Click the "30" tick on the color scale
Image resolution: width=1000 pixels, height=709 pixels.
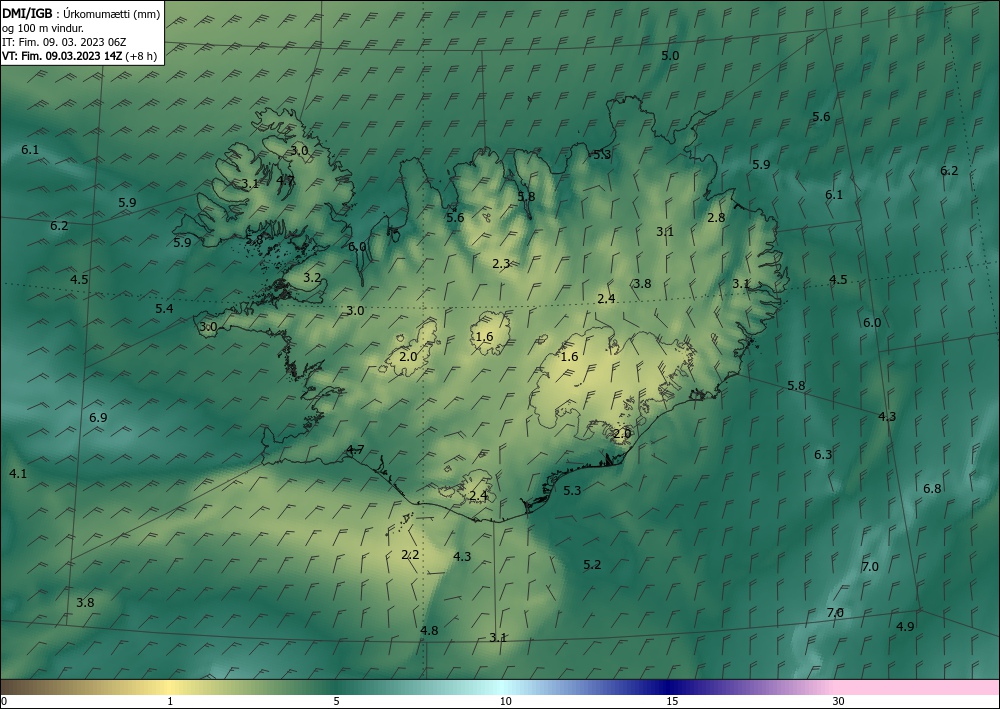839,702
